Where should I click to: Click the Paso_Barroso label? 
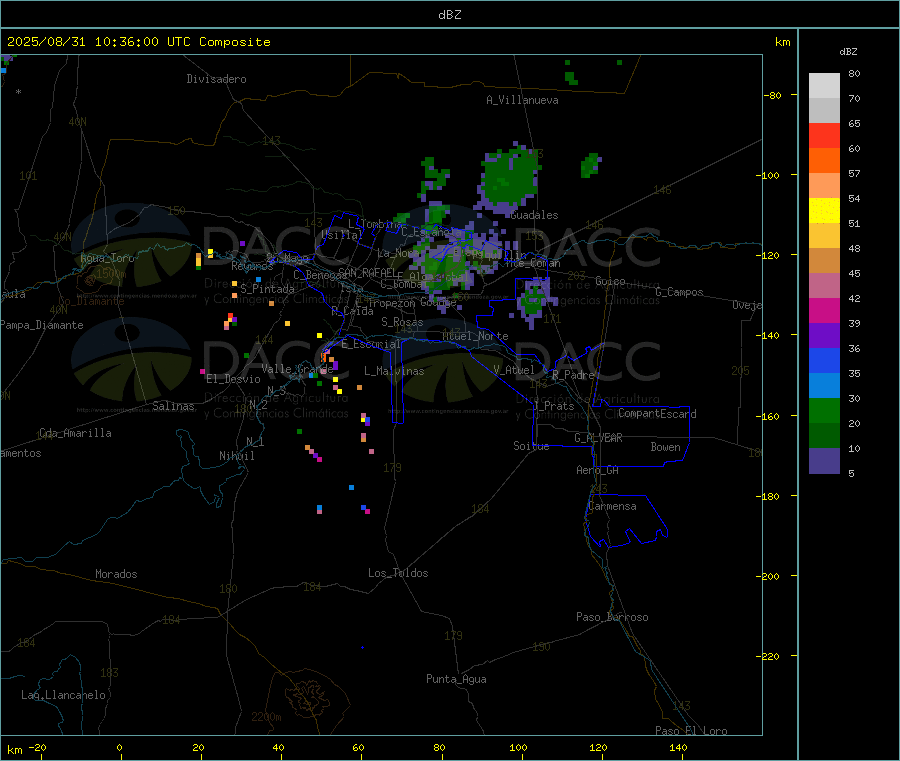(612, 617)
